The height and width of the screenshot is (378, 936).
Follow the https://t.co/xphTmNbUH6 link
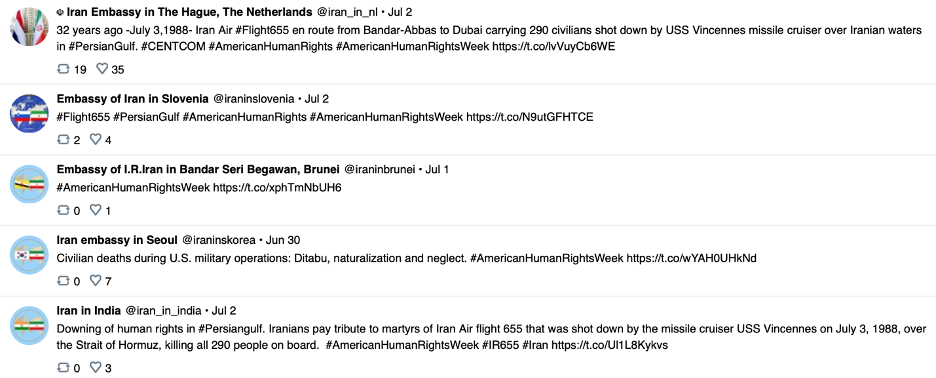[x=277, y=188]
